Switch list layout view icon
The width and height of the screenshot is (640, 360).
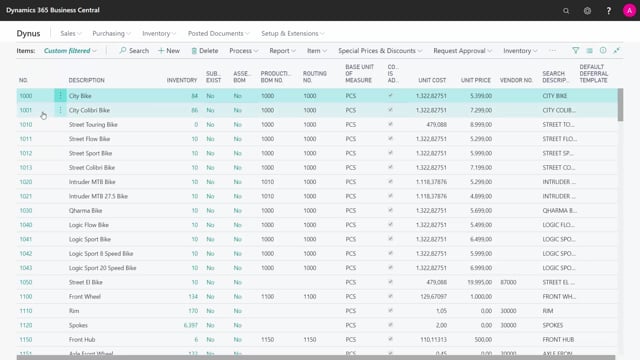point(589,51)
